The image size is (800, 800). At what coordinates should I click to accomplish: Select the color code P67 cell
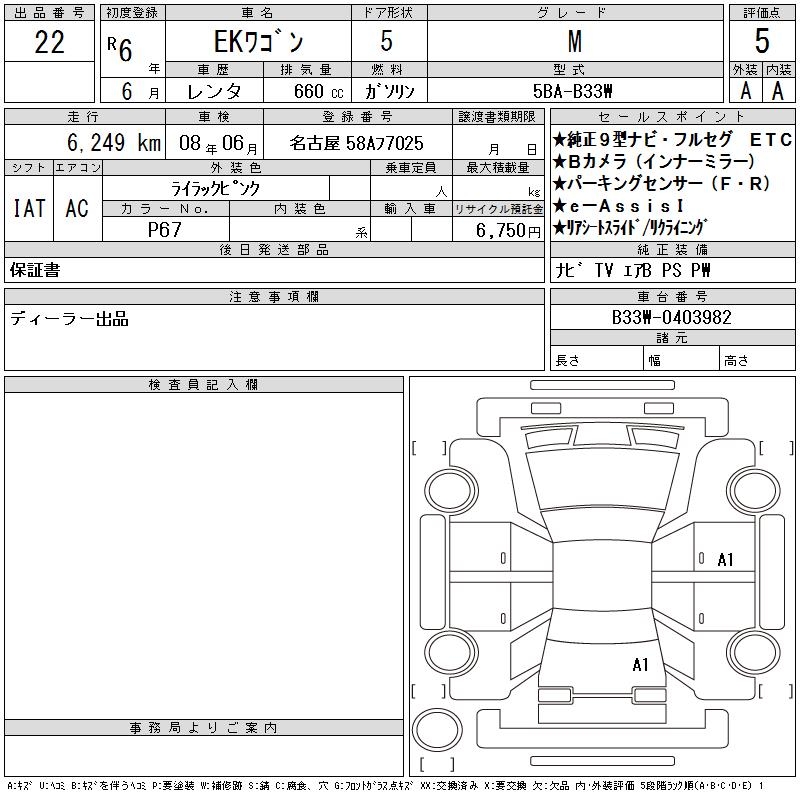165,230
